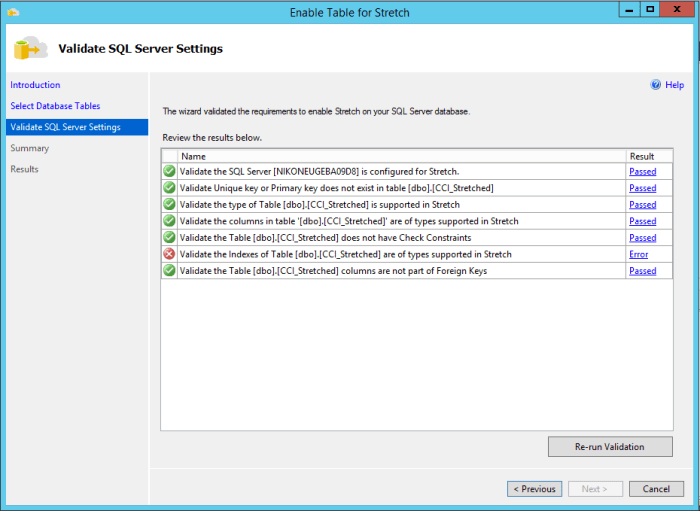
Task: Click the blue Help question mark icon
Action: pos(656,85)
